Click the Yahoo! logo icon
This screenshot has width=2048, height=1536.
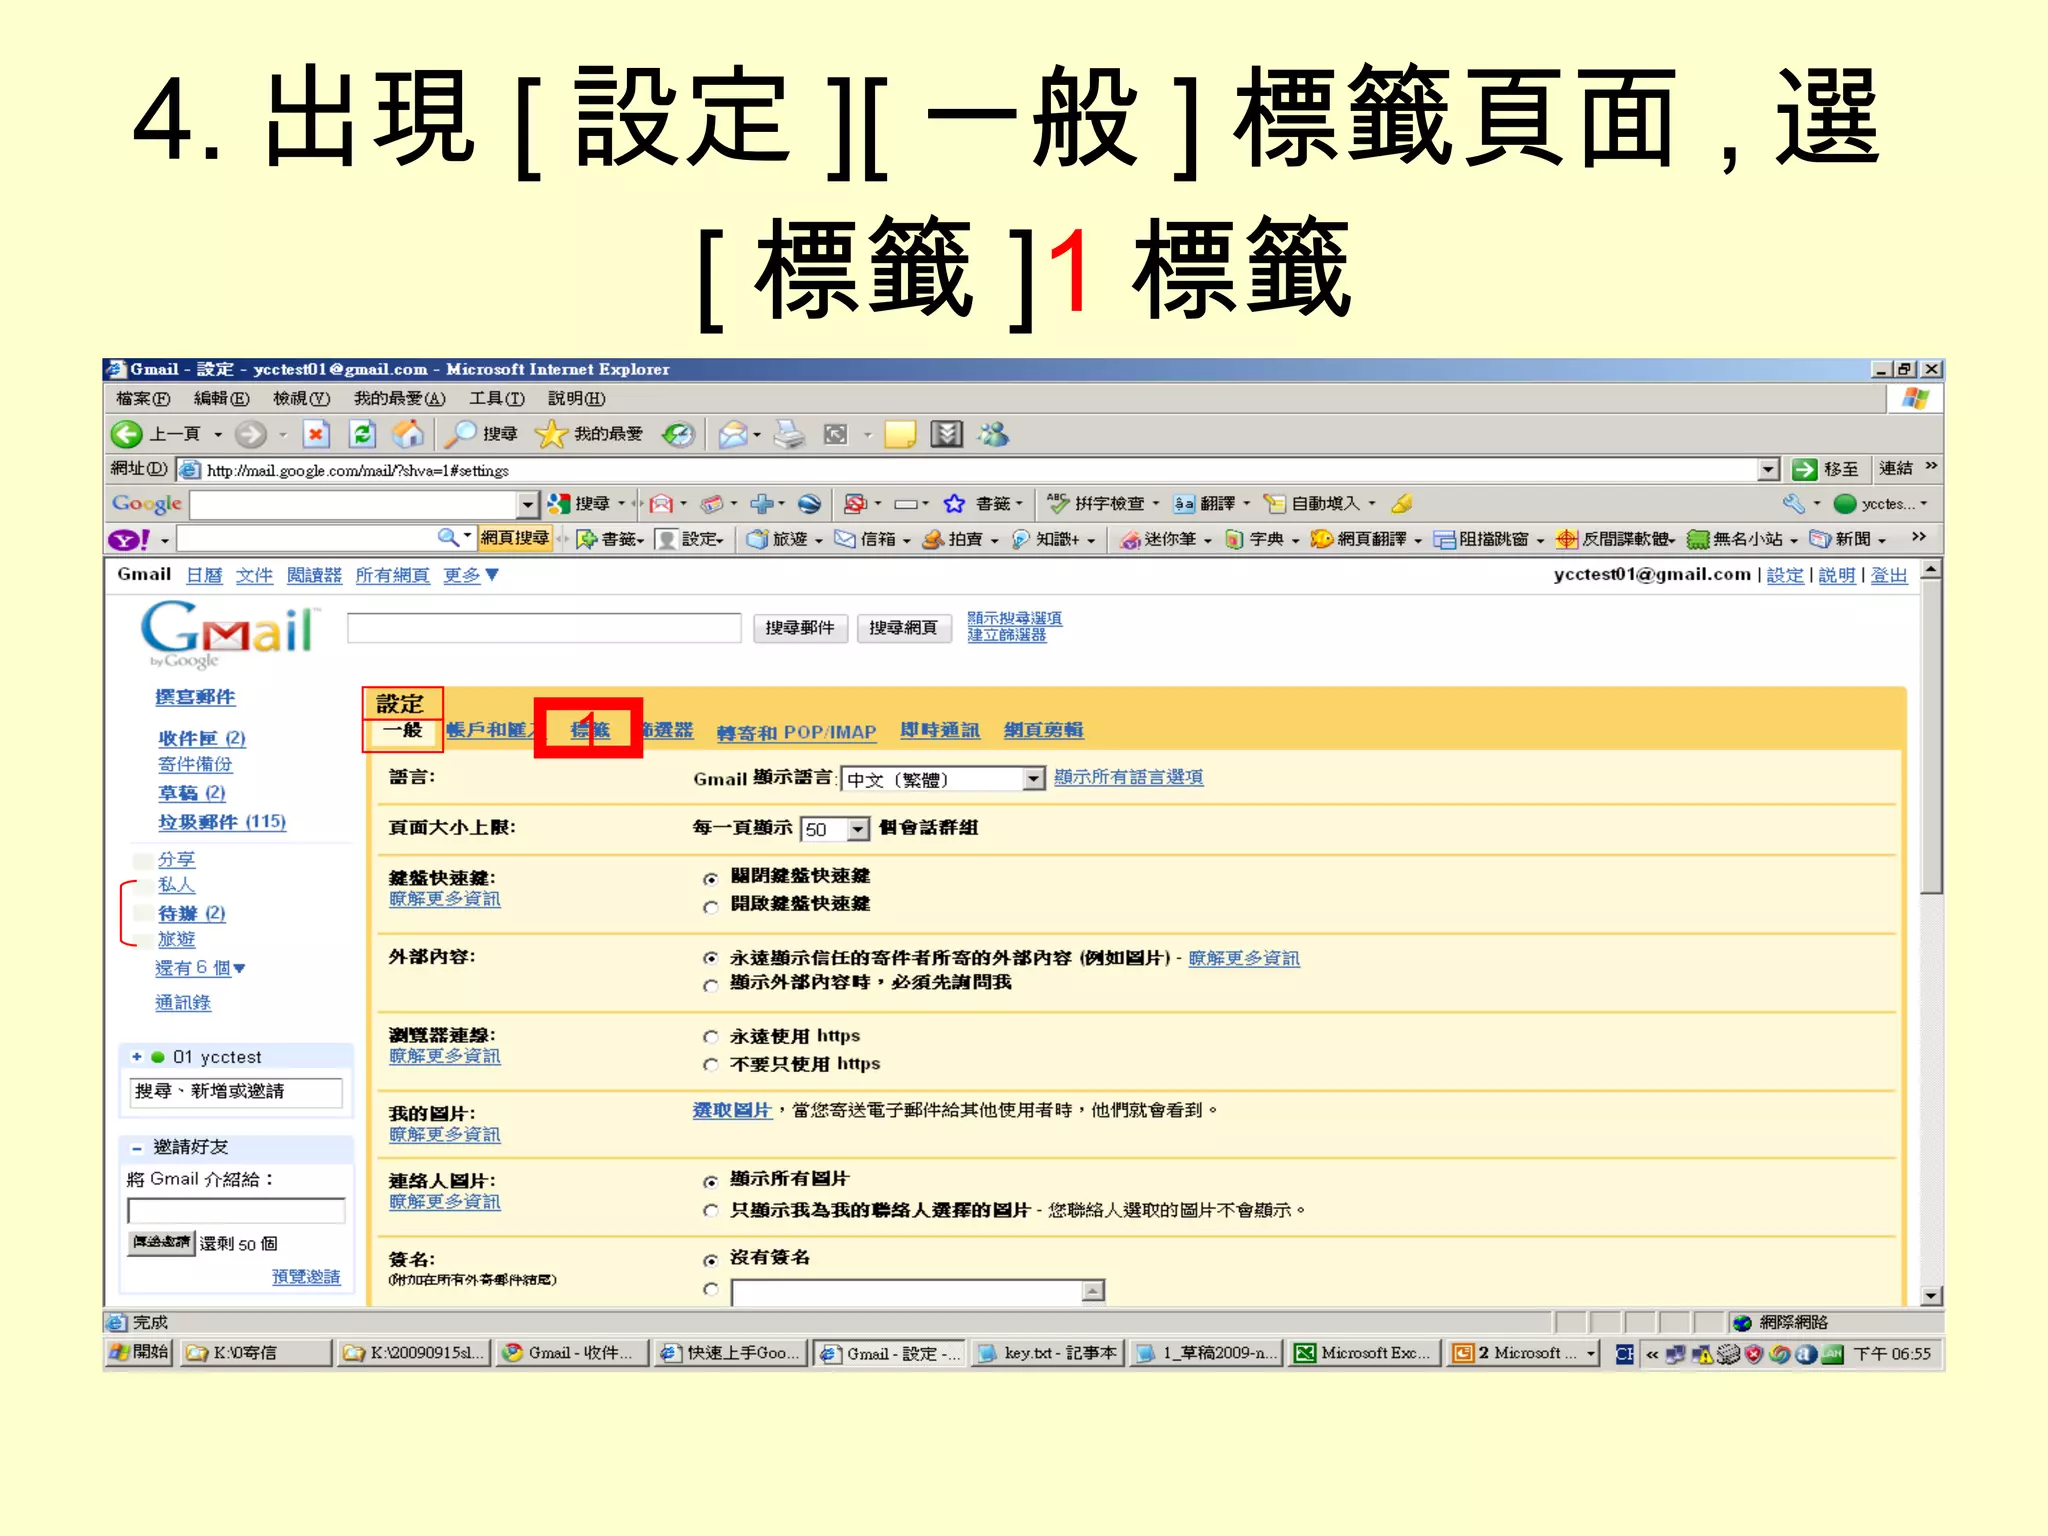129,540
